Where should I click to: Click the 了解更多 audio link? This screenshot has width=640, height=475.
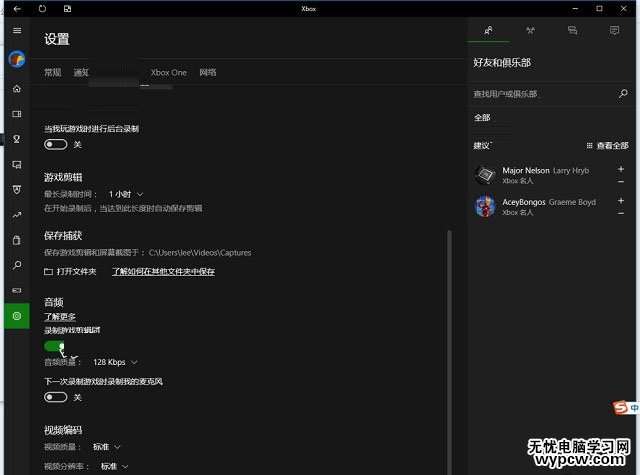pos(60,316)
